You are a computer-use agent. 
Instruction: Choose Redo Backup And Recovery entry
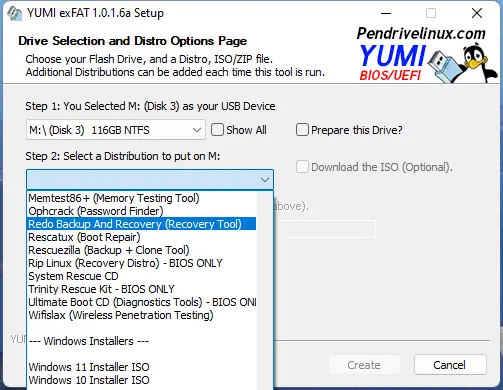click(x=141, y=224)
